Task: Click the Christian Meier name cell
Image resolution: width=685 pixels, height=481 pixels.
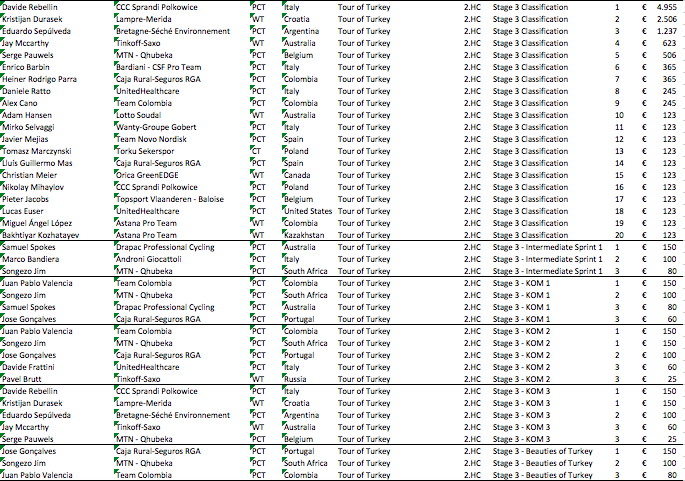Action: tap(29, 175)
